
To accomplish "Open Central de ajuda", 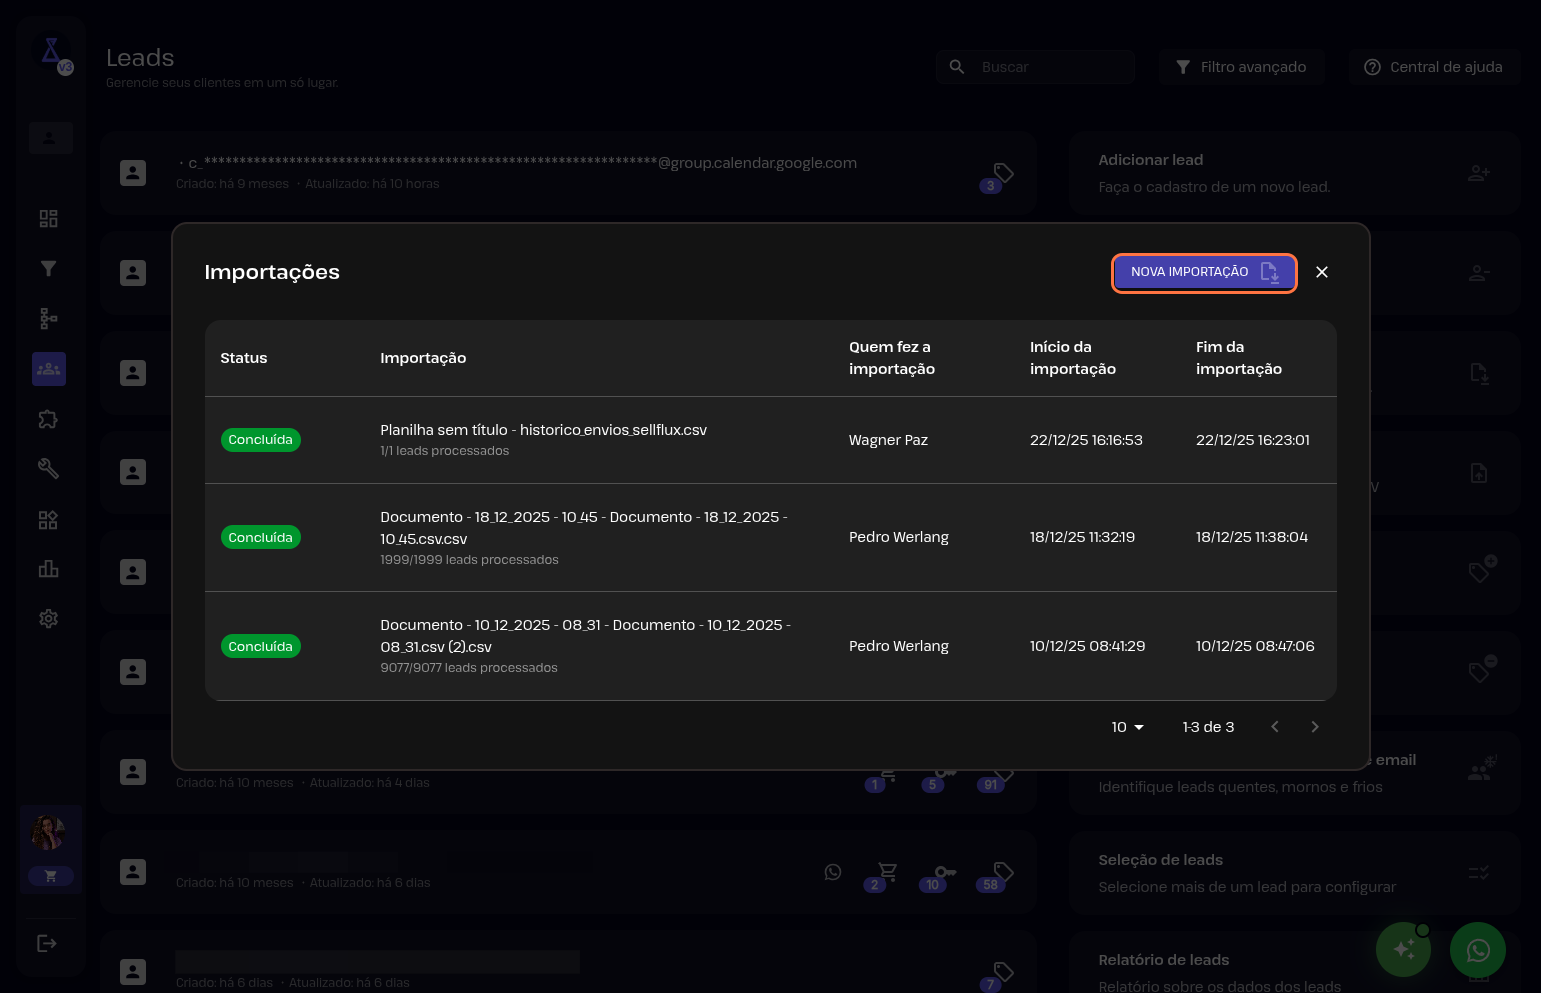I will pos(1433,67).
